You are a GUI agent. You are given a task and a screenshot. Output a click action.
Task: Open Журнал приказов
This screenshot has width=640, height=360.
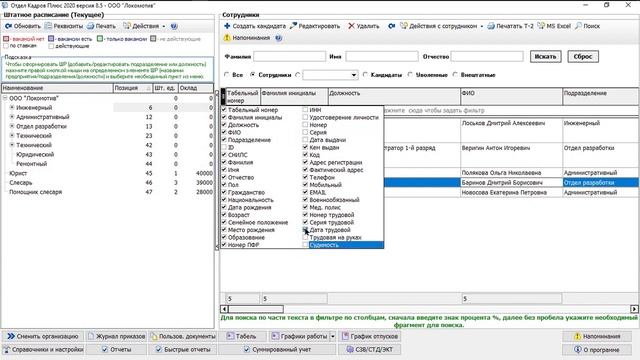click(116, 336)
